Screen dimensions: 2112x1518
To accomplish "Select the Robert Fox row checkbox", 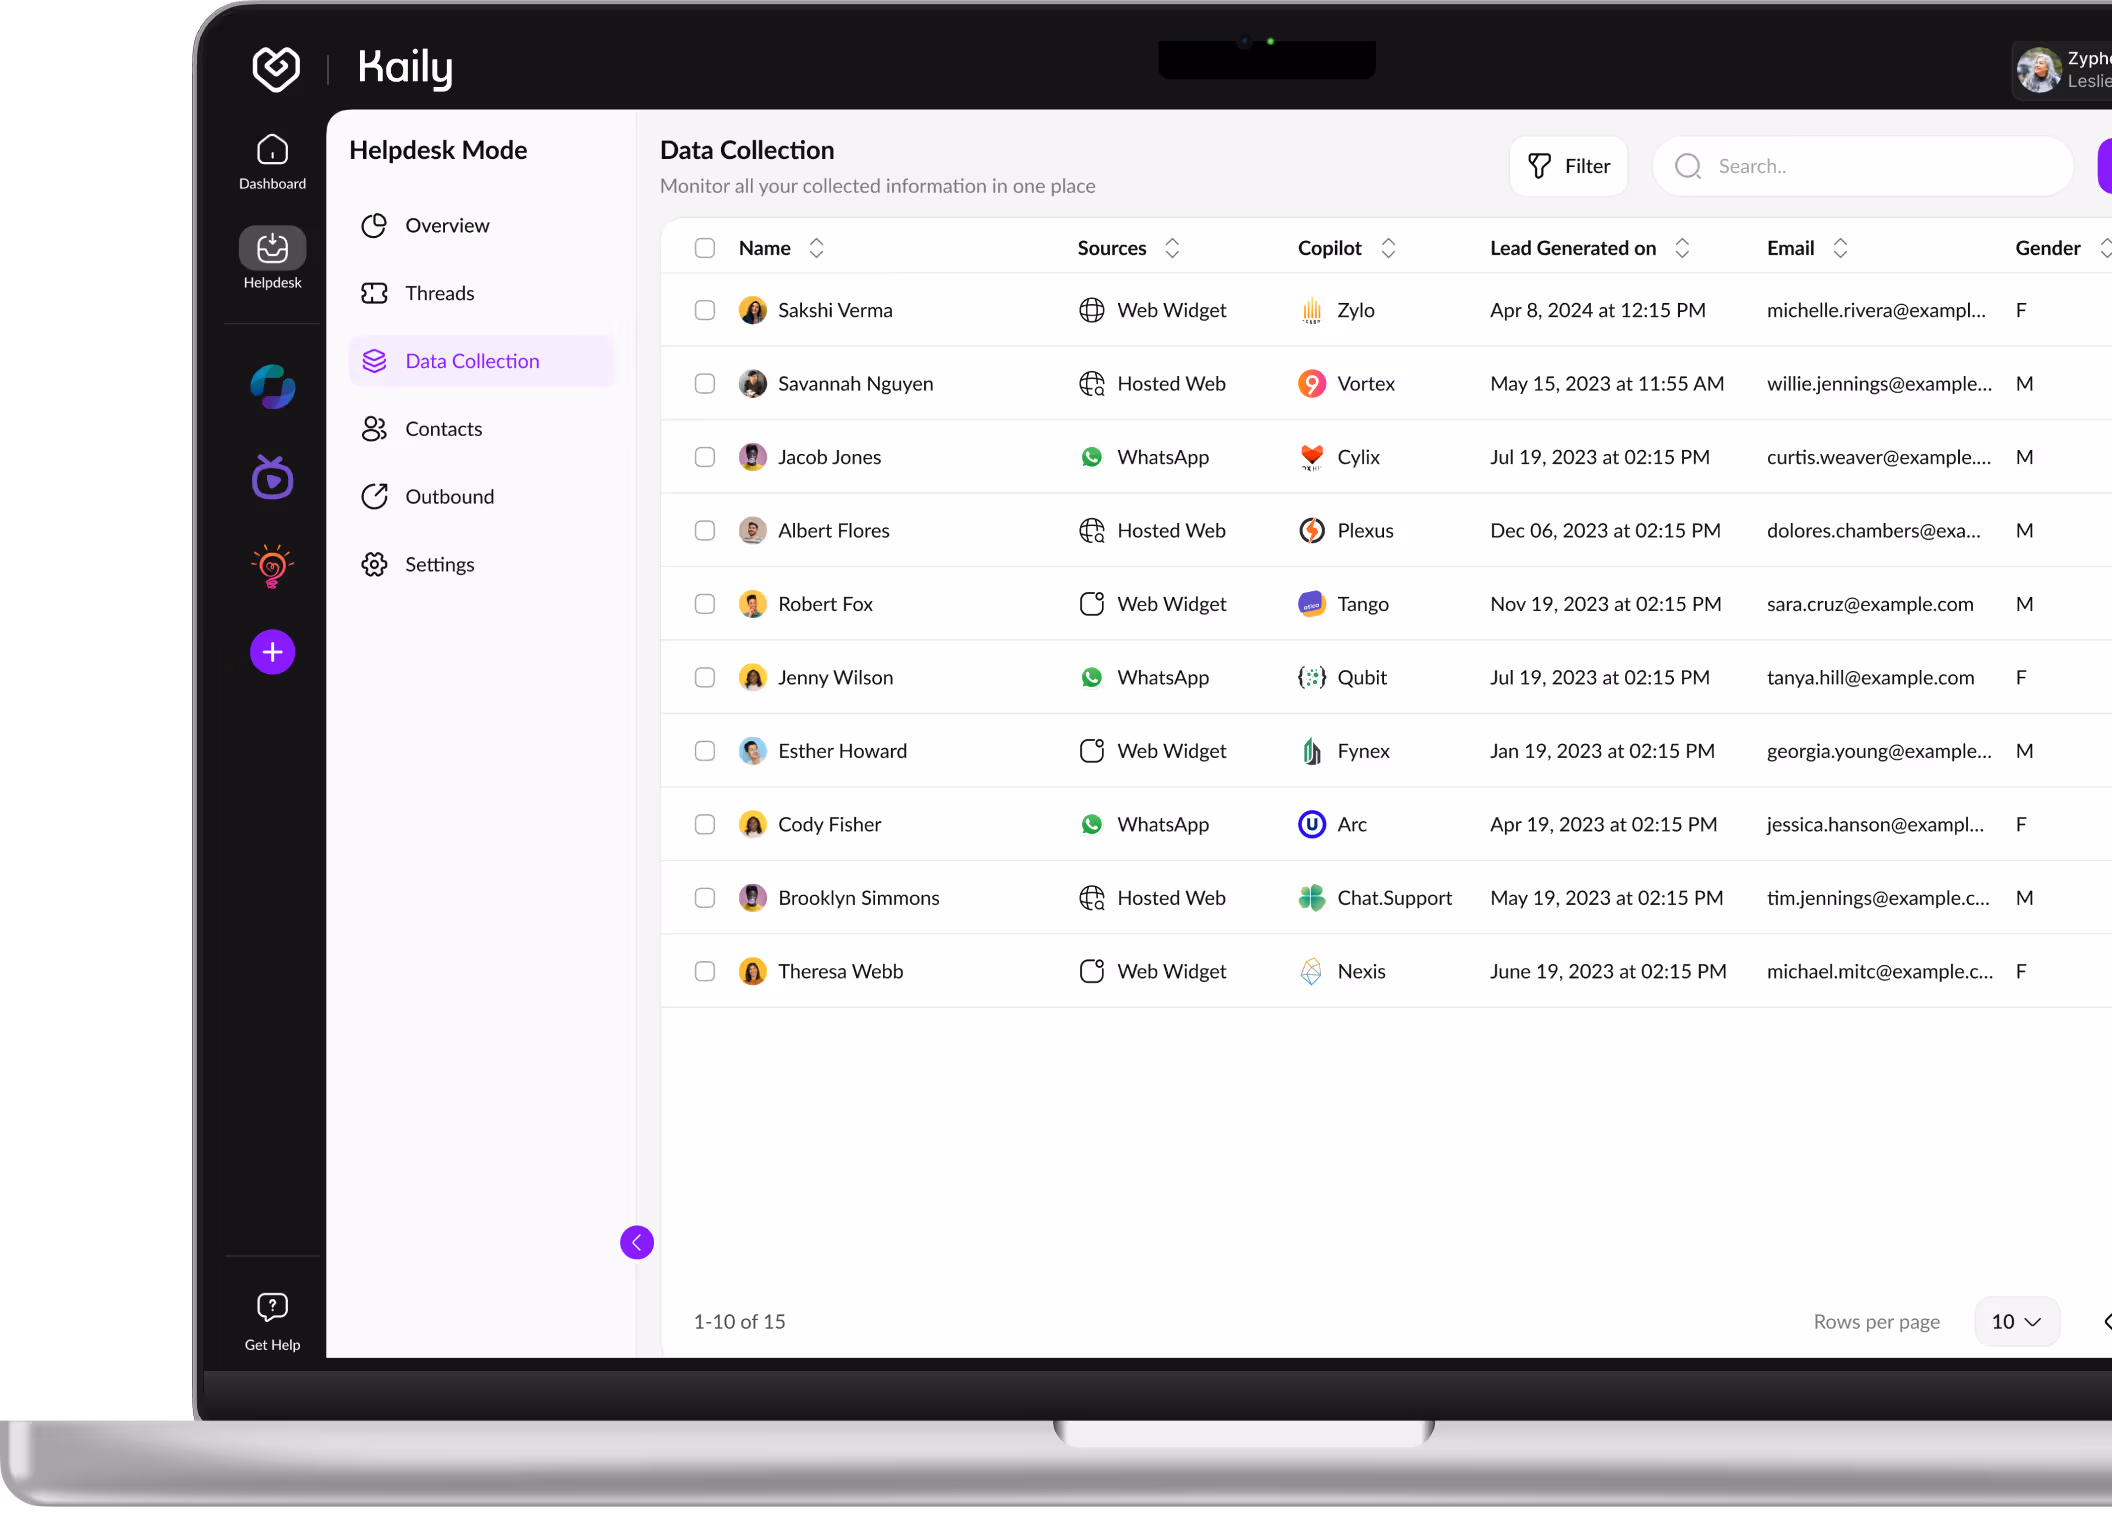I will coord(705,604).
